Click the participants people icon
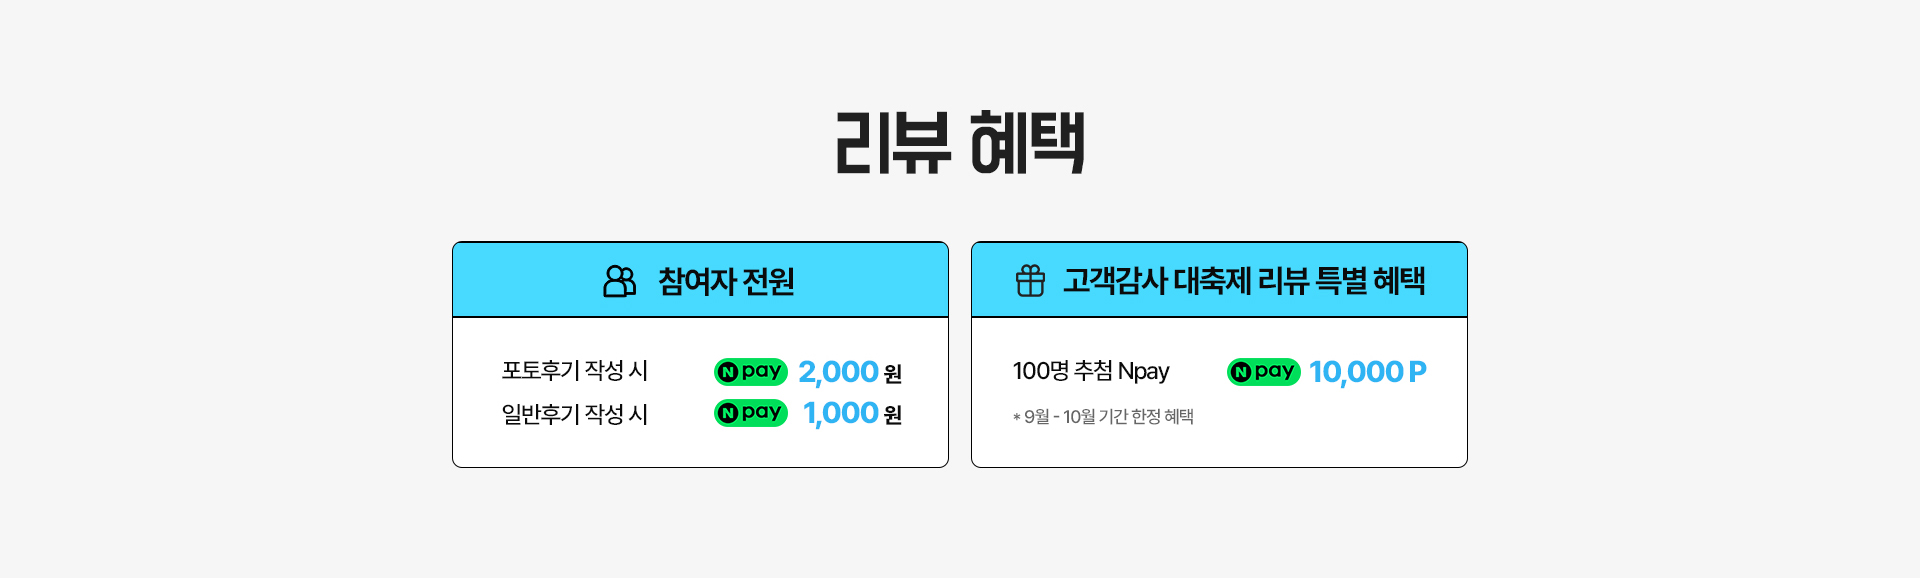The height and width of the screenshot is (578, 1920). (619, 281)
